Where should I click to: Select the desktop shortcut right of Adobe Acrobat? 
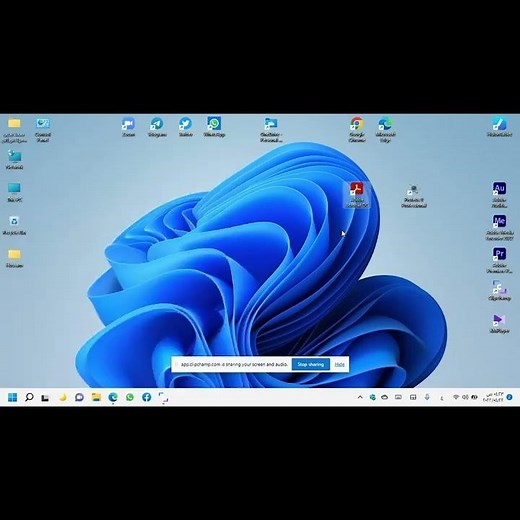point(414,196)
